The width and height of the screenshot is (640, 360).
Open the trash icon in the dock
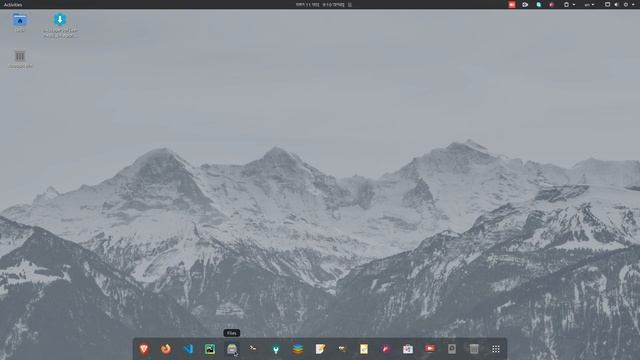tap(474, 349)
